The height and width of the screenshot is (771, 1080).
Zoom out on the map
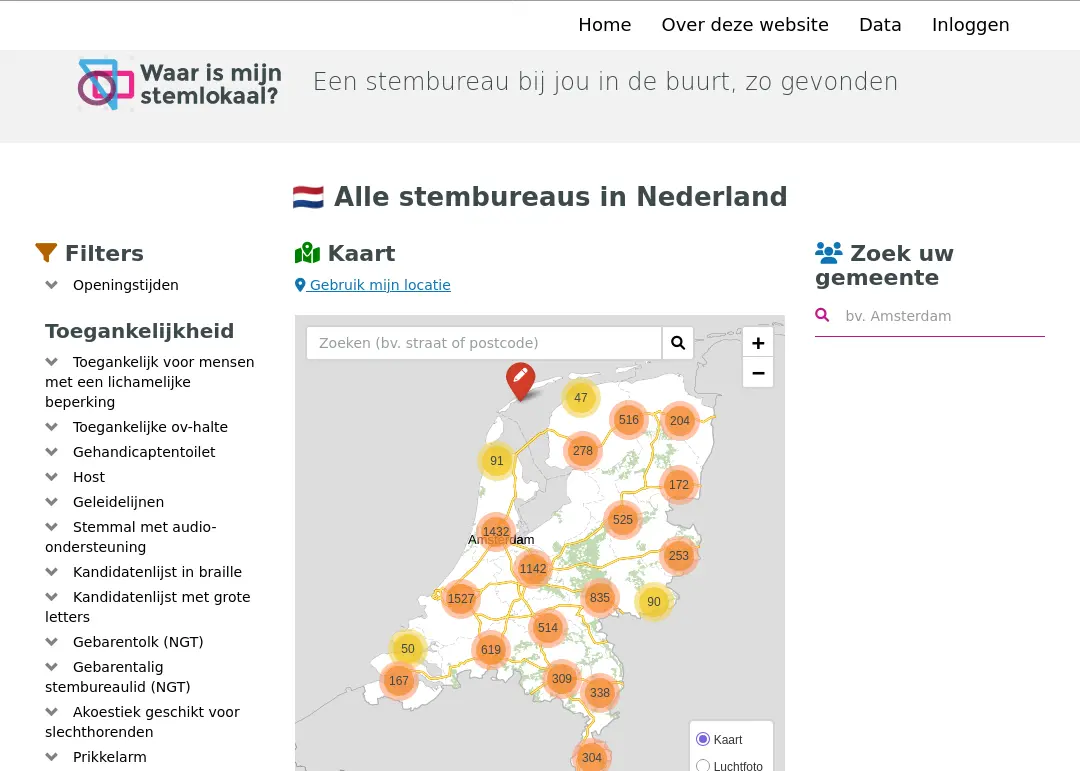[758, 373]
